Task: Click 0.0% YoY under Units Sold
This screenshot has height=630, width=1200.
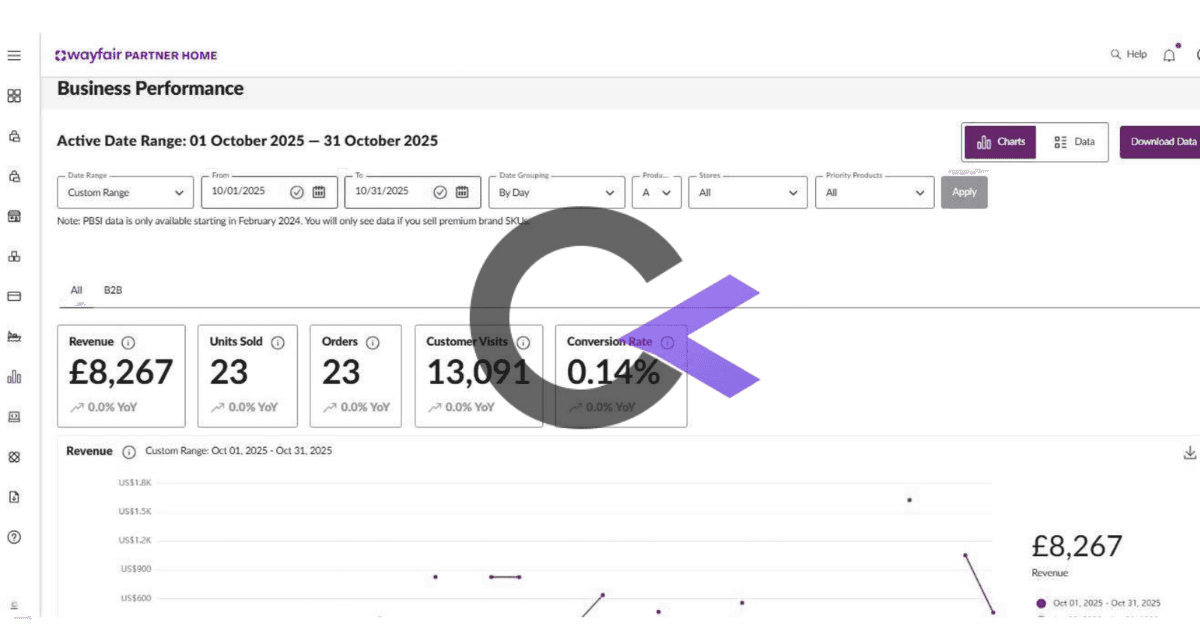Action: (244, 407)
